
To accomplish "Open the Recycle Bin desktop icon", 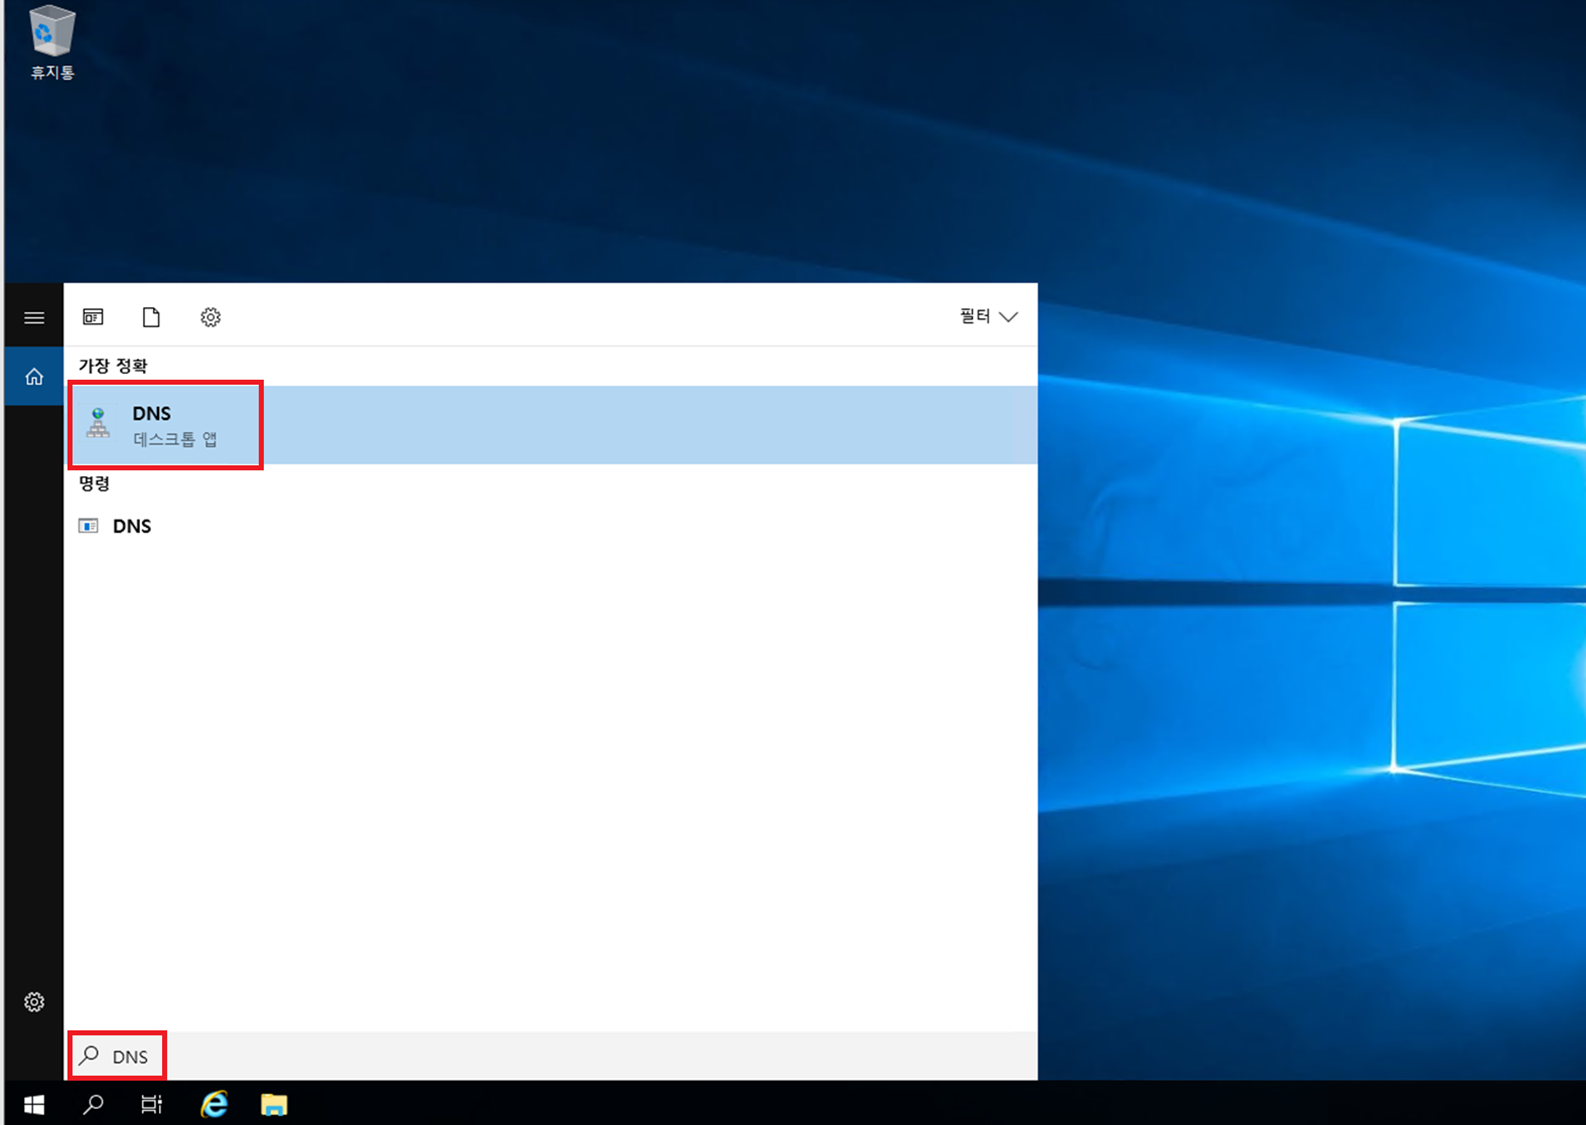I will coord(52,43).
